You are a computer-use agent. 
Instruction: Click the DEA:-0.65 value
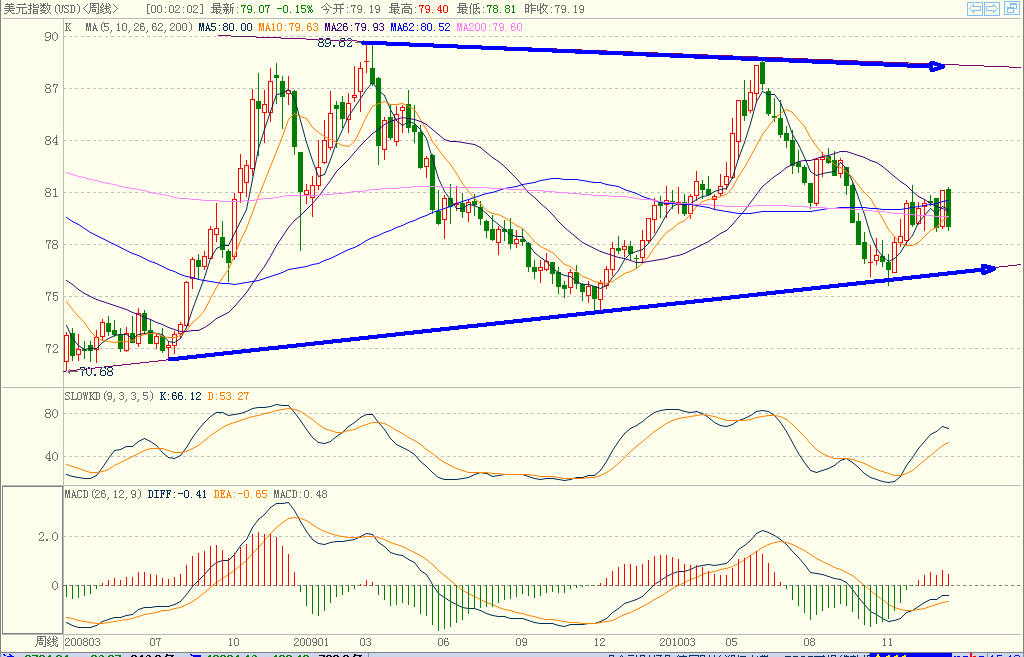(x=240, y=494)
